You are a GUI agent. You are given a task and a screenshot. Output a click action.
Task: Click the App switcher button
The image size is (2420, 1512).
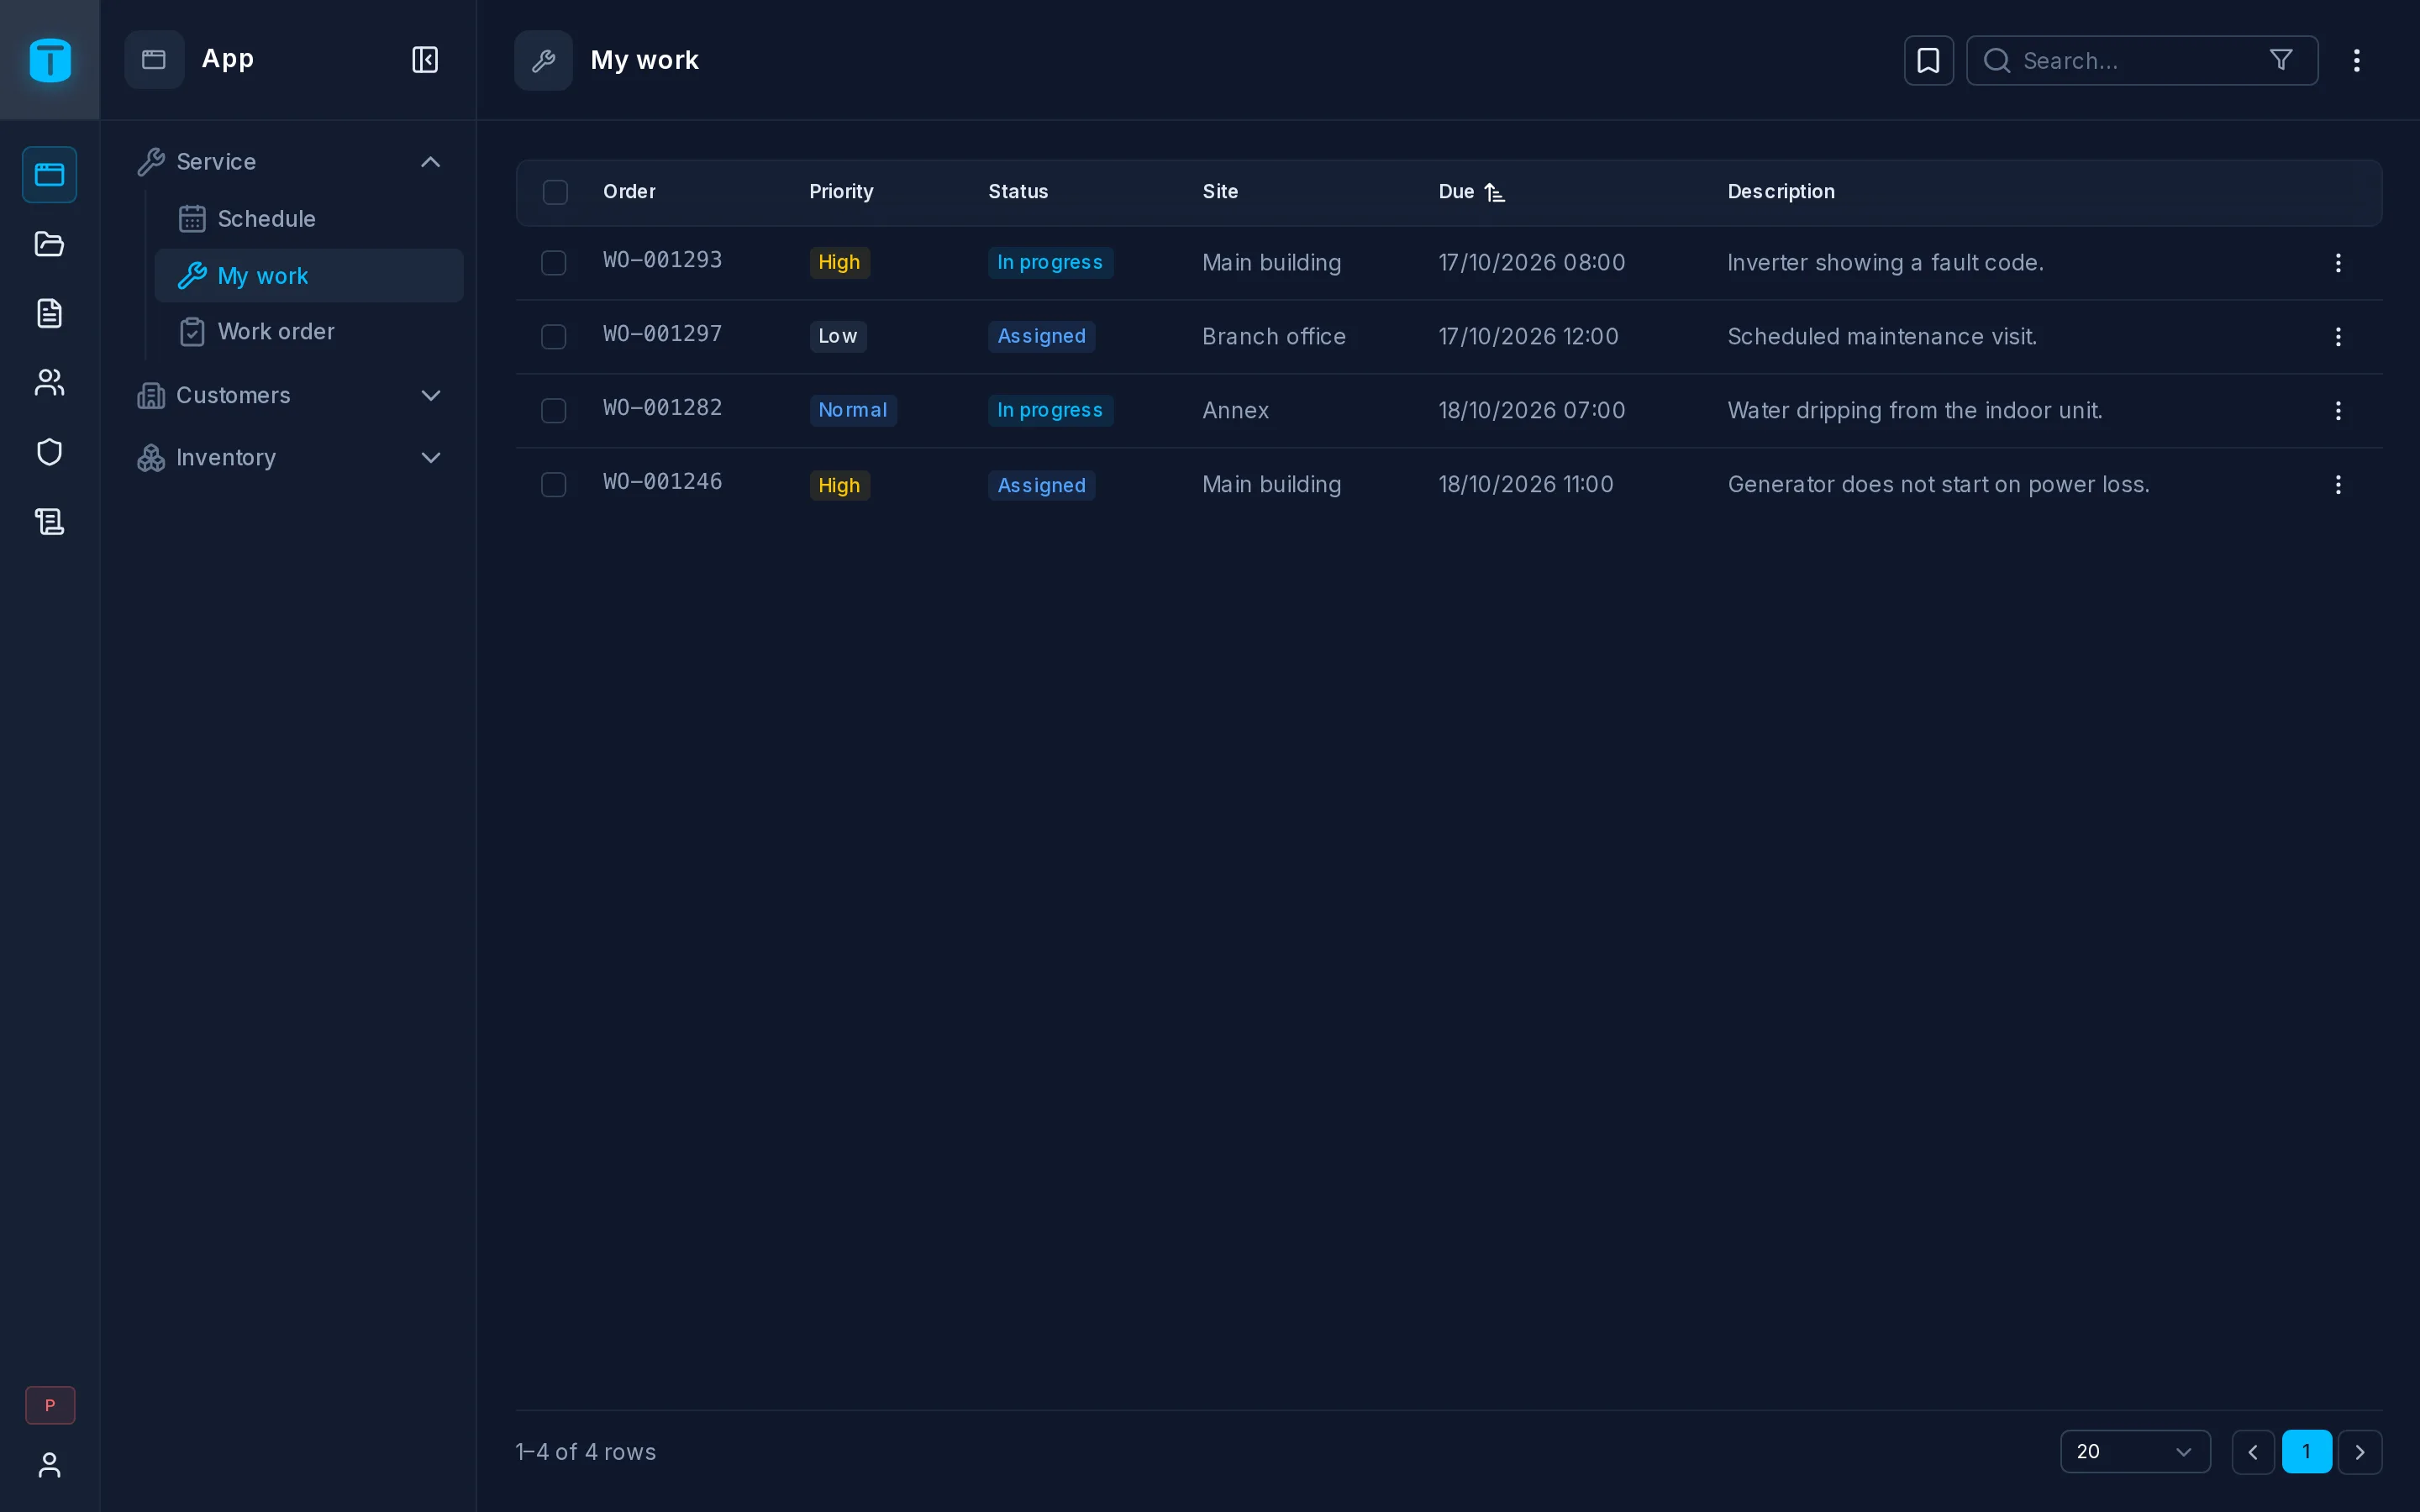(x=154, y=60)
